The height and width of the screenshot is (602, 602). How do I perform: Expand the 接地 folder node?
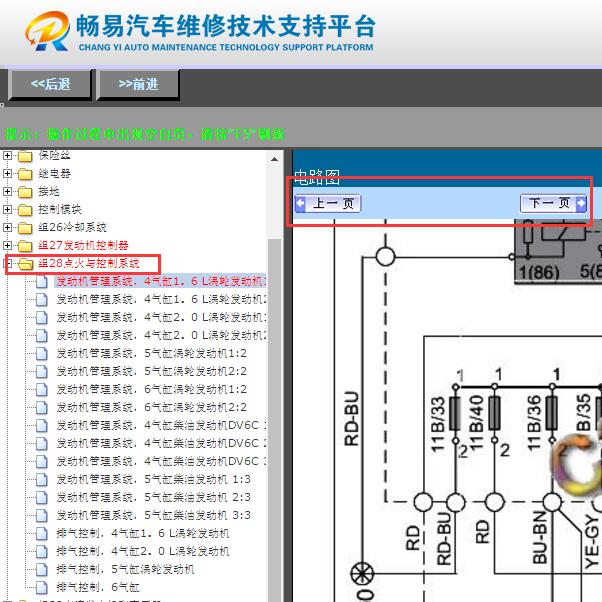point(7,192)
